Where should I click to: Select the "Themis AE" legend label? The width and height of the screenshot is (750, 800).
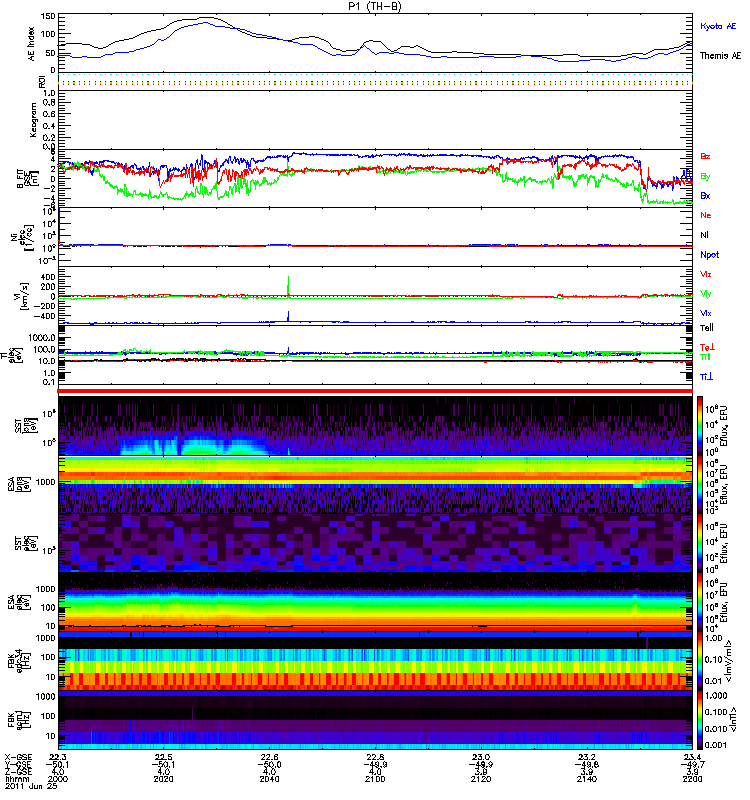[x=720, y=56]
